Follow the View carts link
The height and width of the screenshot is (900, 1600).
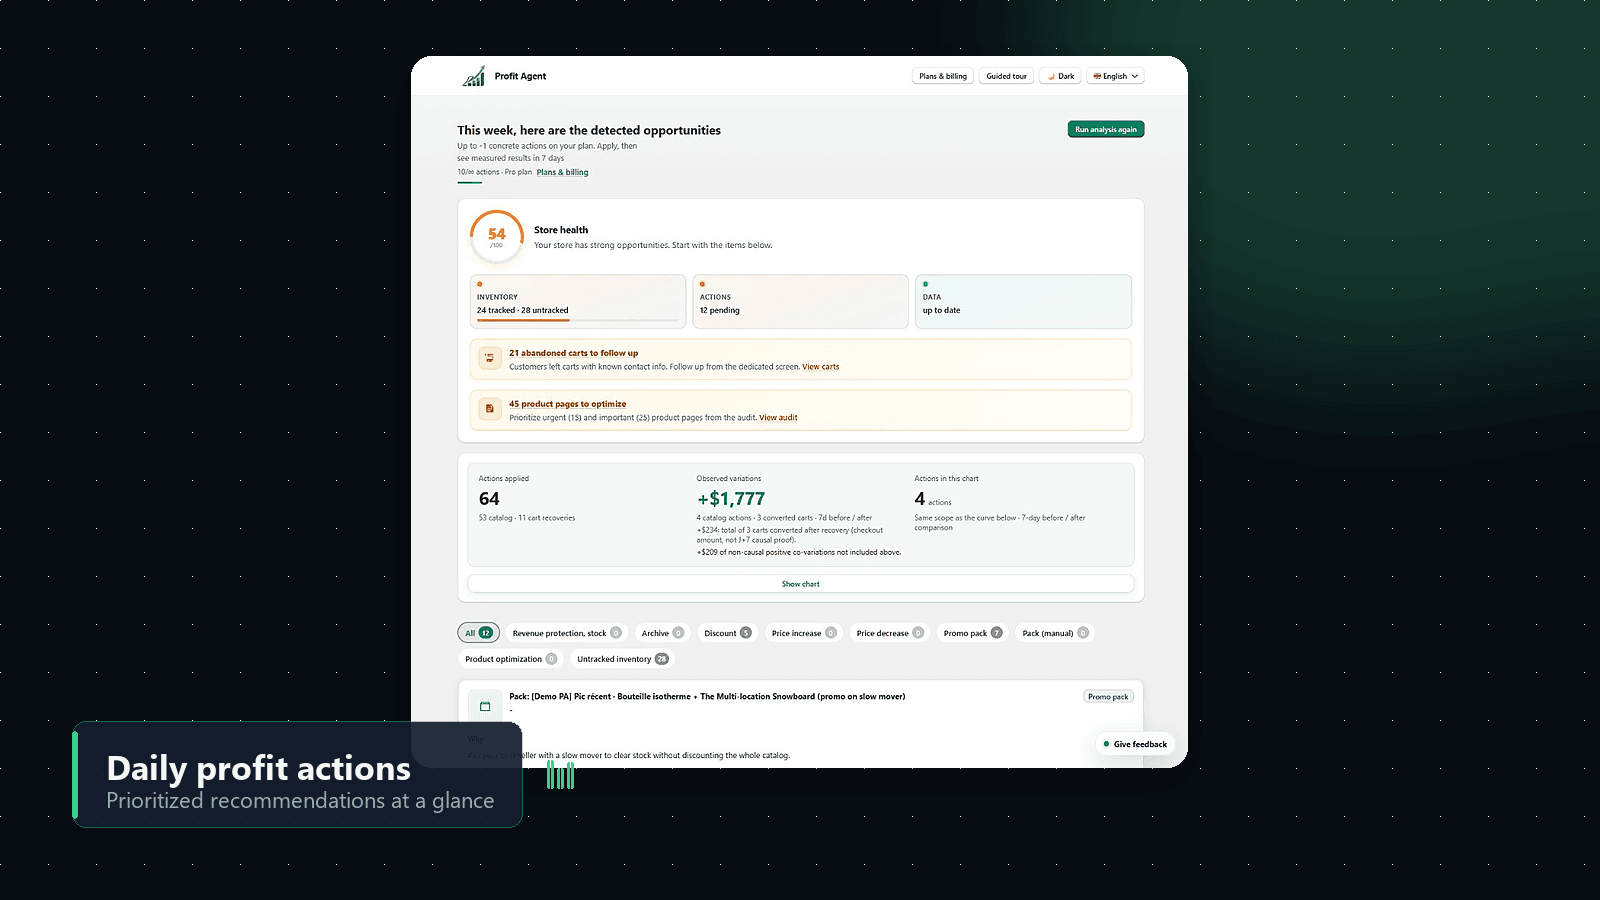(821, 367)
